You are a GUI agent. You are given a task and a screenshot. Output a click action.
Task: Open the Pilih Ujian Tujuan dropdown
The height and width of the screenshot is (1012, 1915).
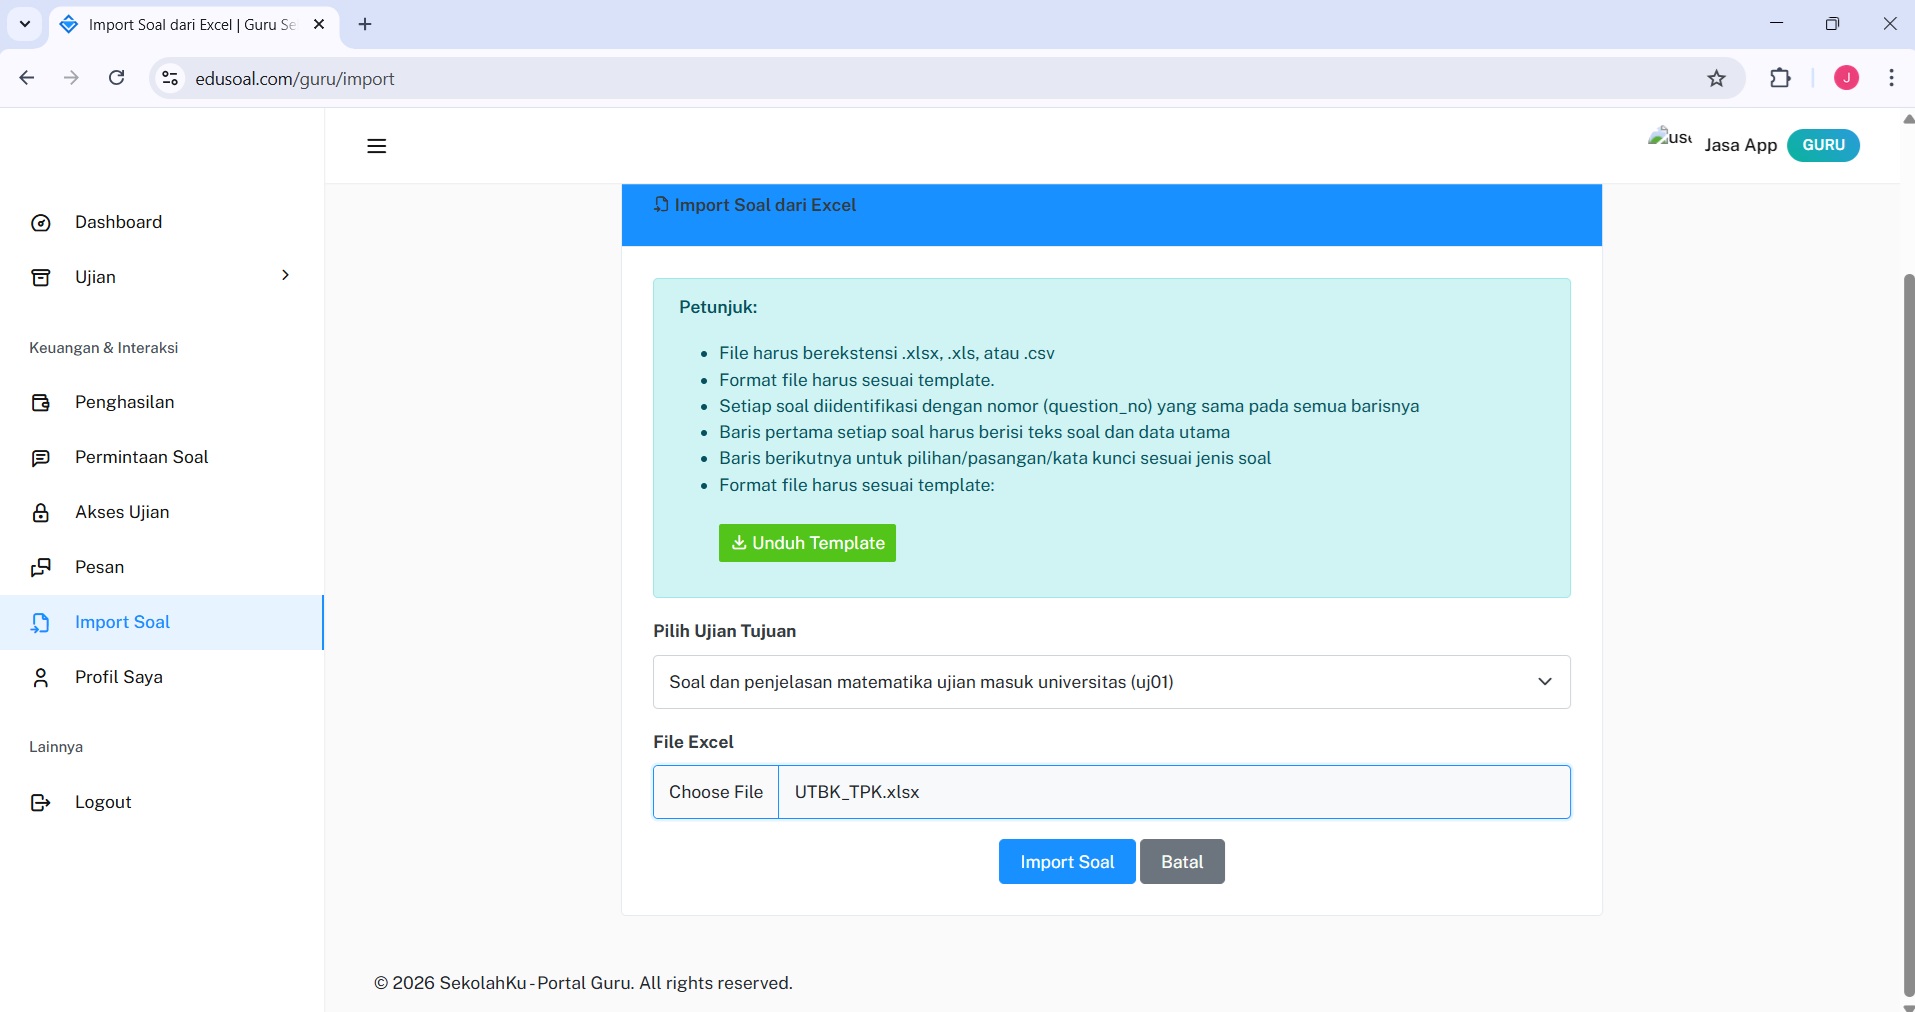point(1111,682)
